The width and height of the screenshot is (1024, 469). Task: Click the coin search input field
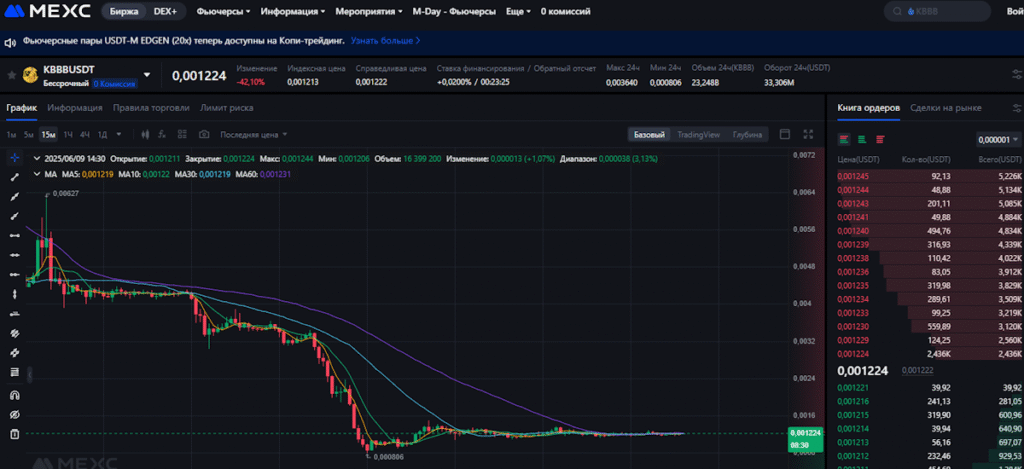[934, 11]
